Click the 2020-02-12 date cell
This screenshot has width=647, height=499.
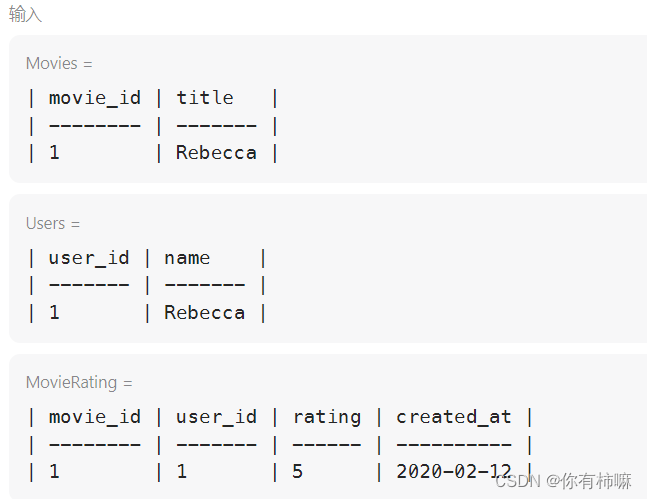click(454, 471)
